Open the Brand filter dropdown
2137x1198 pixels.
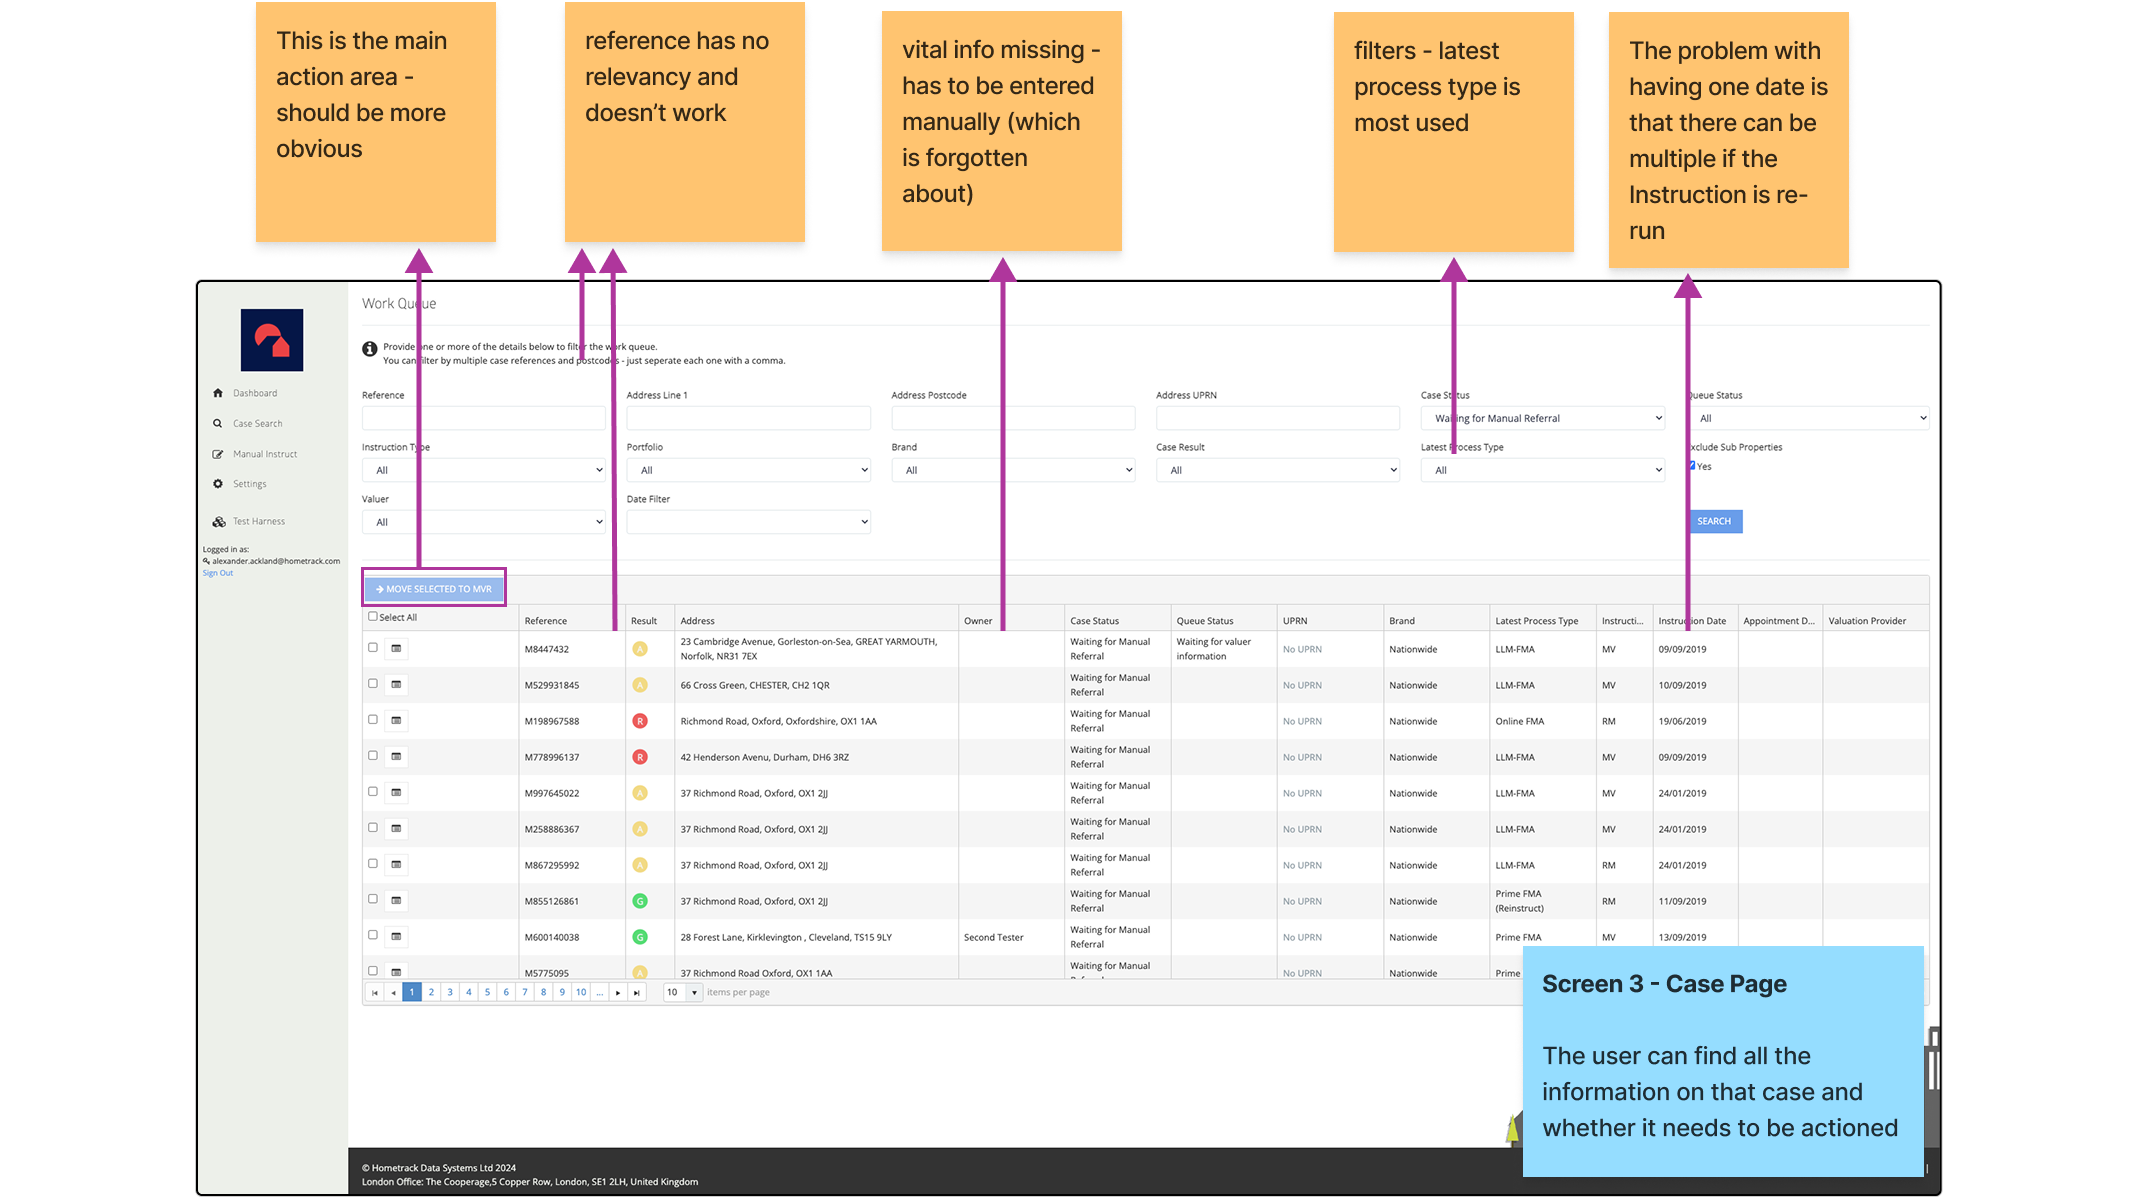(x=1013, y=470)
